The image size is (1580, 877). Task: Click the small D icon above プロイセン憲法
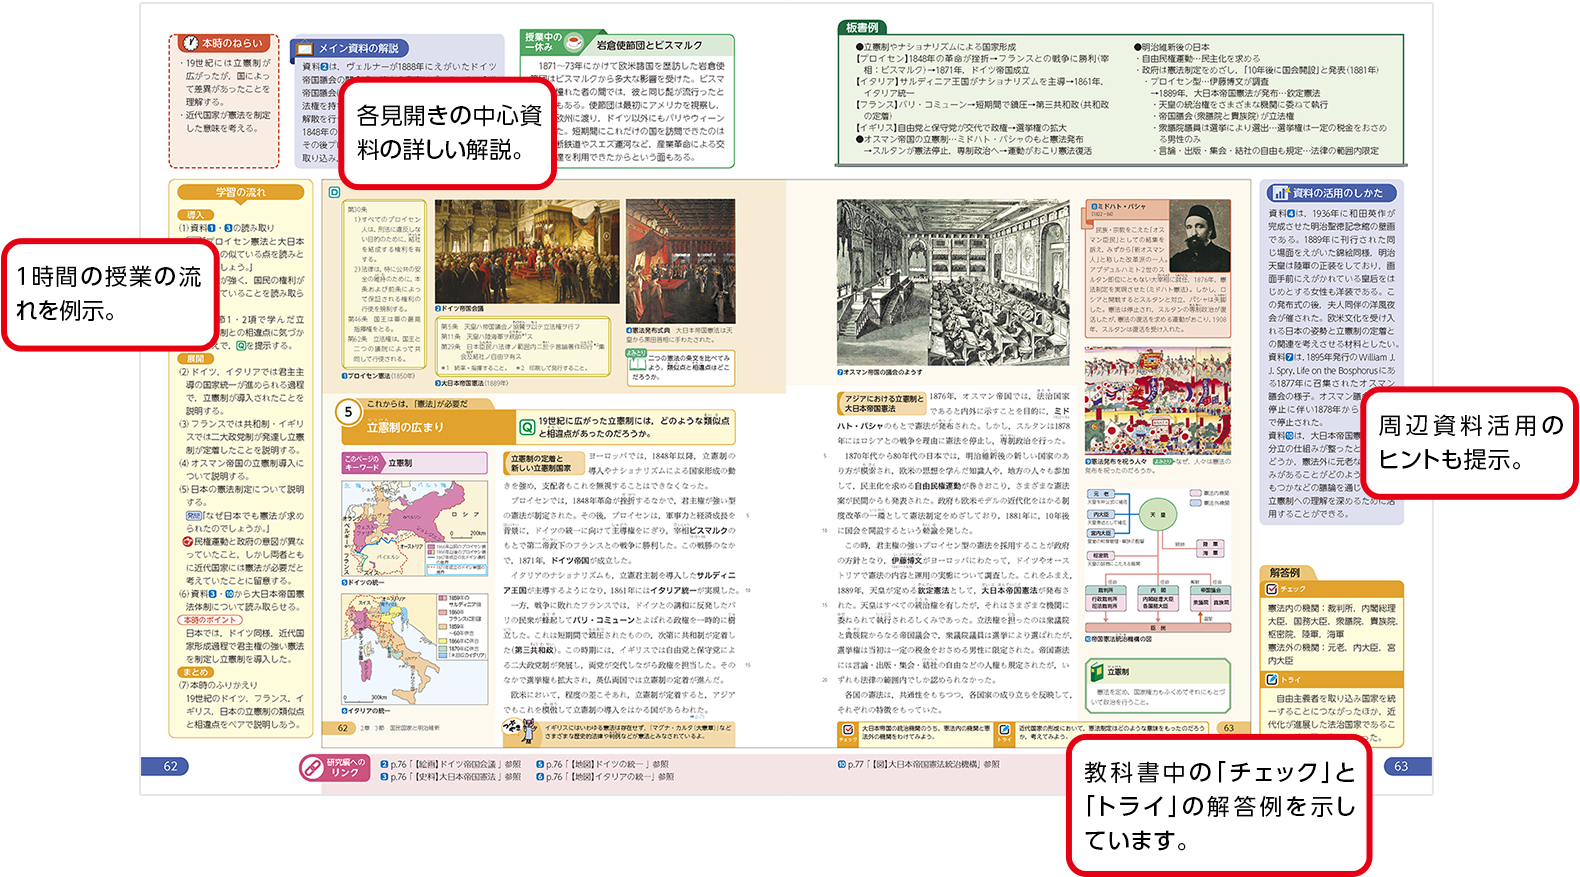(x=334, y=192)
